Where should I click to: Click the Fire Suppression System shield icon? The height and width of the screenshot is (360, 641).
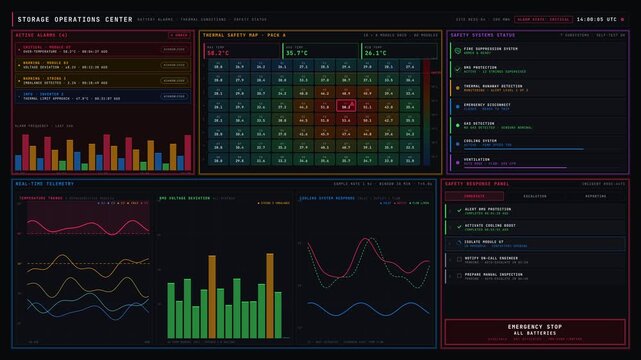[x=458, y=51]
